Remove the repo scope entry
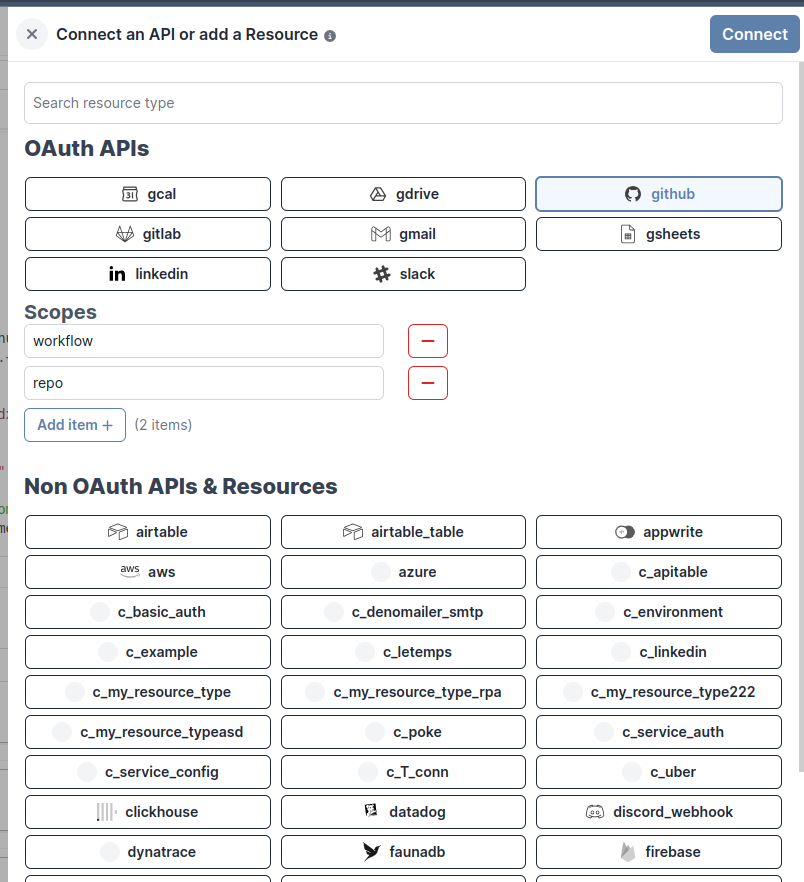Image resolution: width=804 pixels, height=882 pixels. 427,383
